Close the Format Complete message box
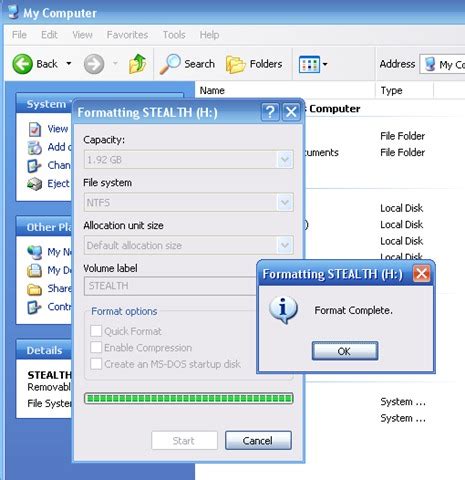The width and height of the screenshot is (465, 480). click(421, 274)
